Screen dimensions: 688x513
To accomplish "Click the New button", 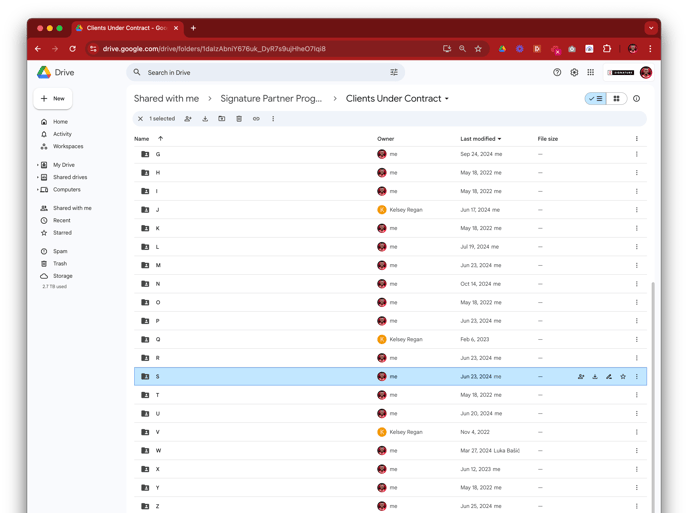I will (53, 99).
